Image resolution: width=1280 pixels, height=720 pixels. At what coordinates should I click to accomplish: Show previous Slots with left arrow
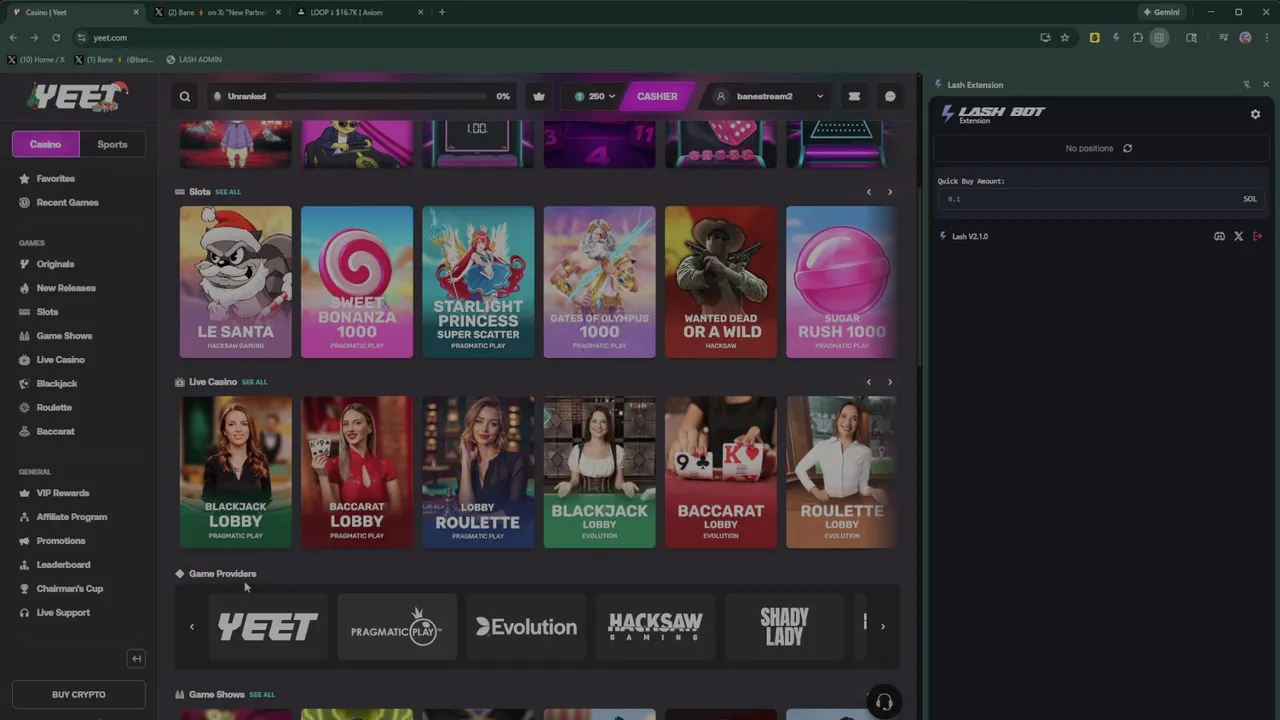pyautogui.click(x=868, y=192)
